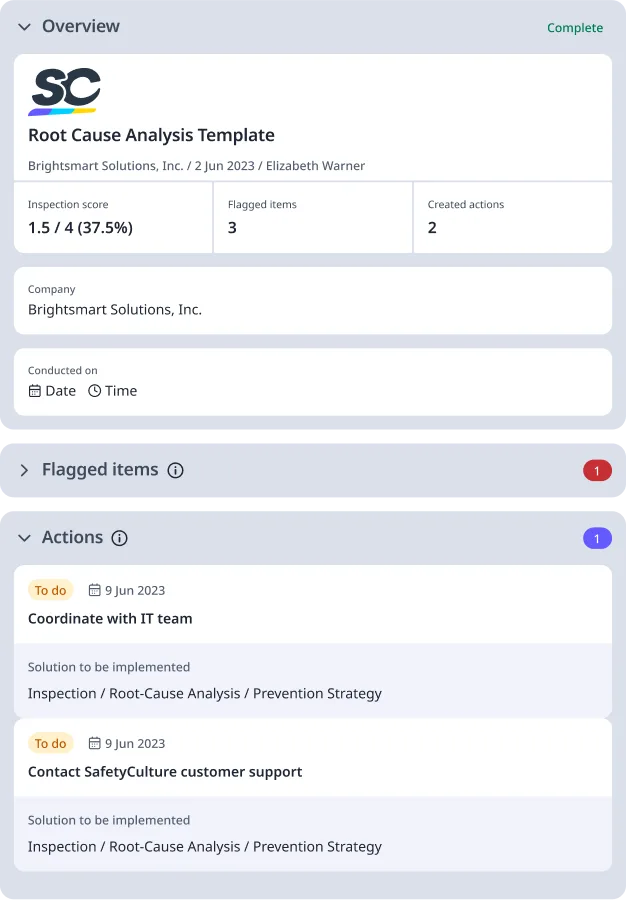
Task: Click the Complete status link
Action: pos(575,28)
